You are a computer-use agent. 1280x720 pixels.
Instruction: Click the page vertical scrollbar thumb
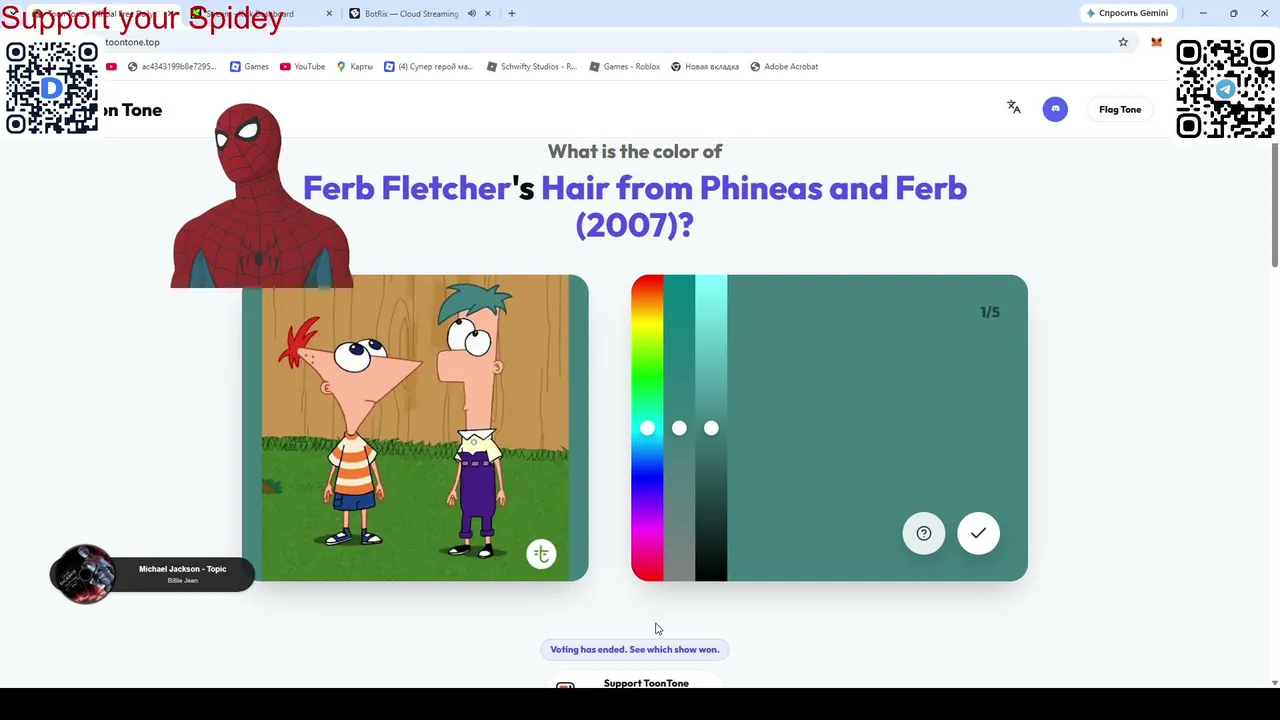(1274, 205)
